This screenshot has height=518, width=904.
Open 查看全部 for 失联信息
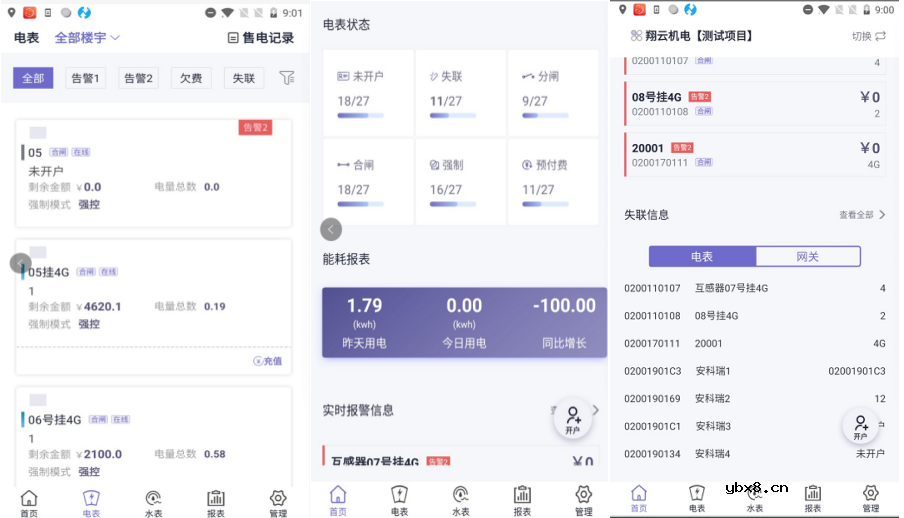click(x=862, y=215)
